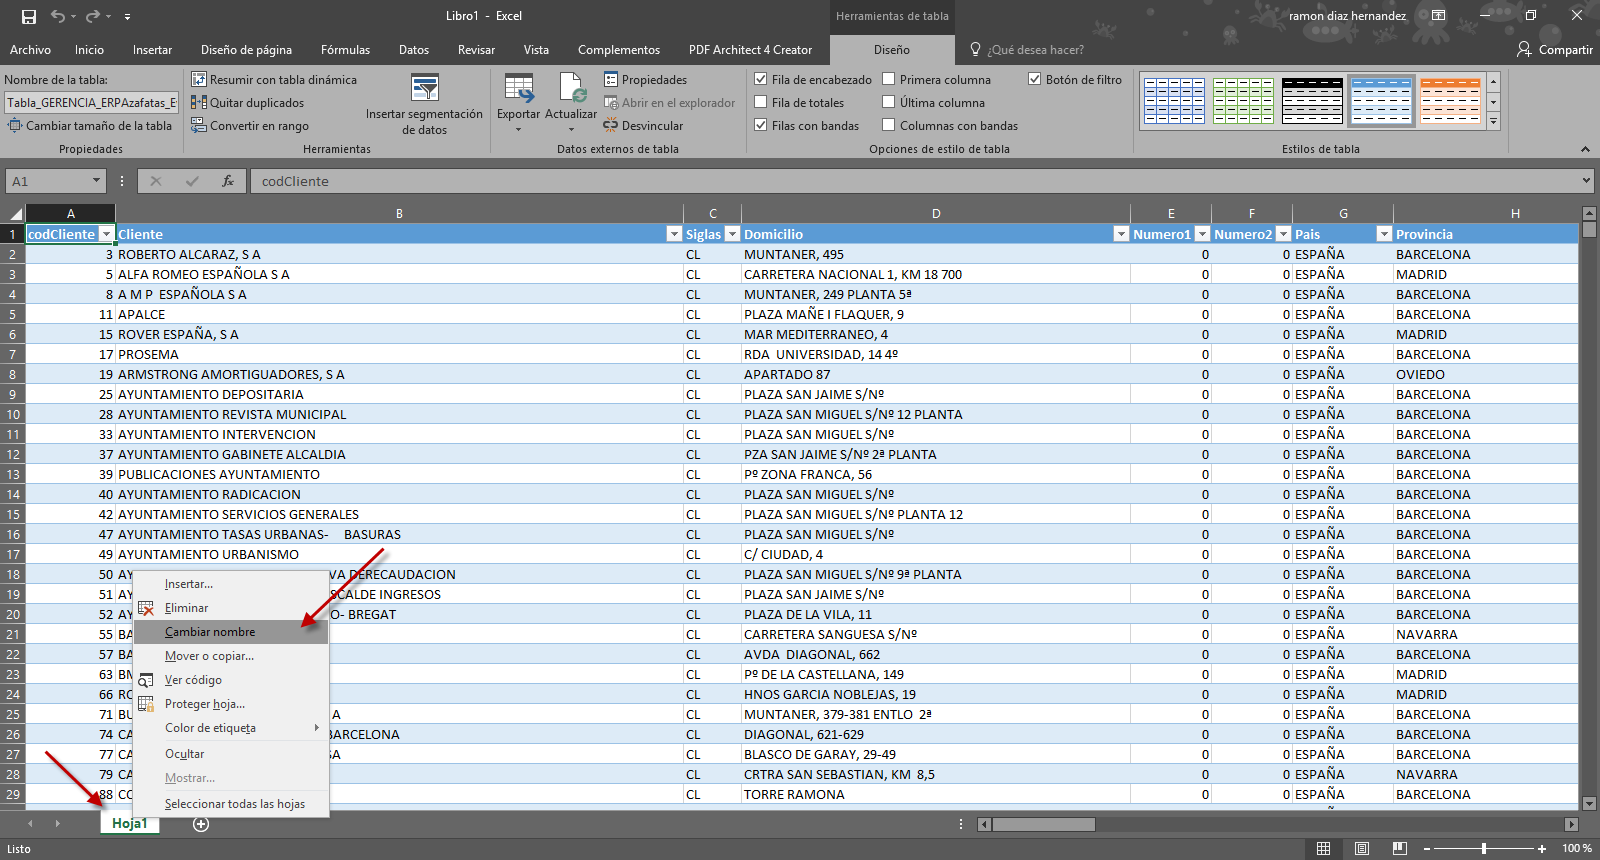Open Pais column filter dropdown
Screen dimensions: 1600x860
(1384, 234)
